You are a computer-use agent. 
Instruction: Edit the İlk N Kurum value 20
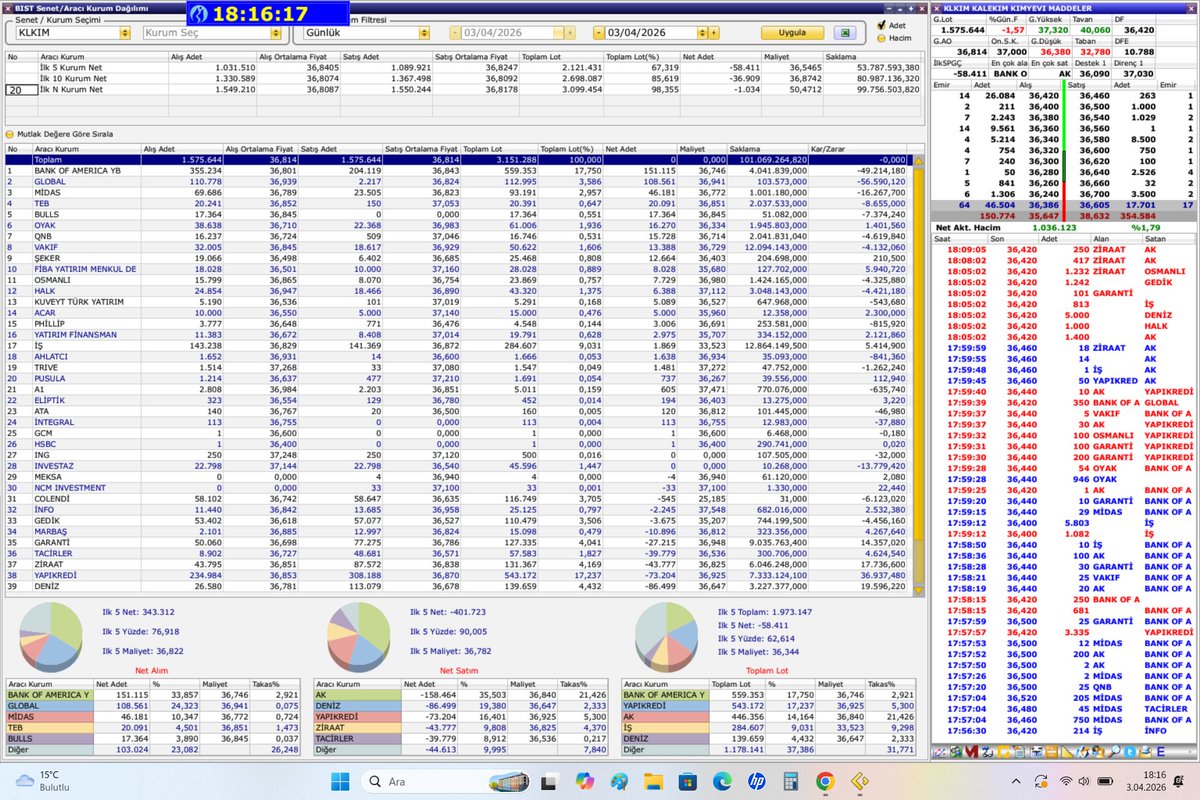tap(20, 90)
